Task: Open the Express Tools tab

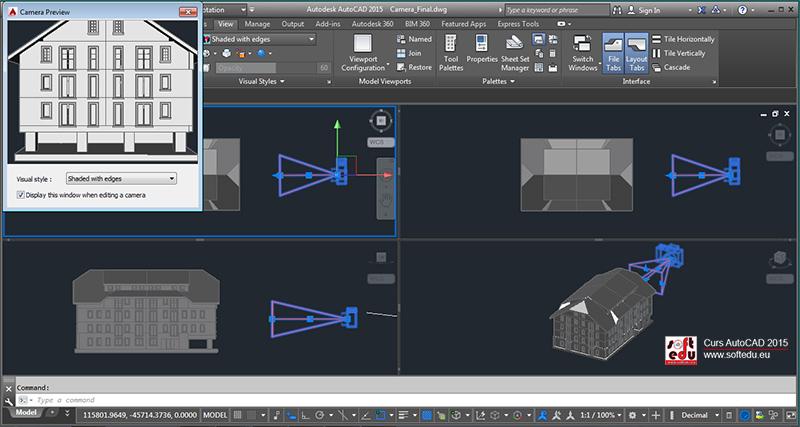Action: (x=518, y=24)
